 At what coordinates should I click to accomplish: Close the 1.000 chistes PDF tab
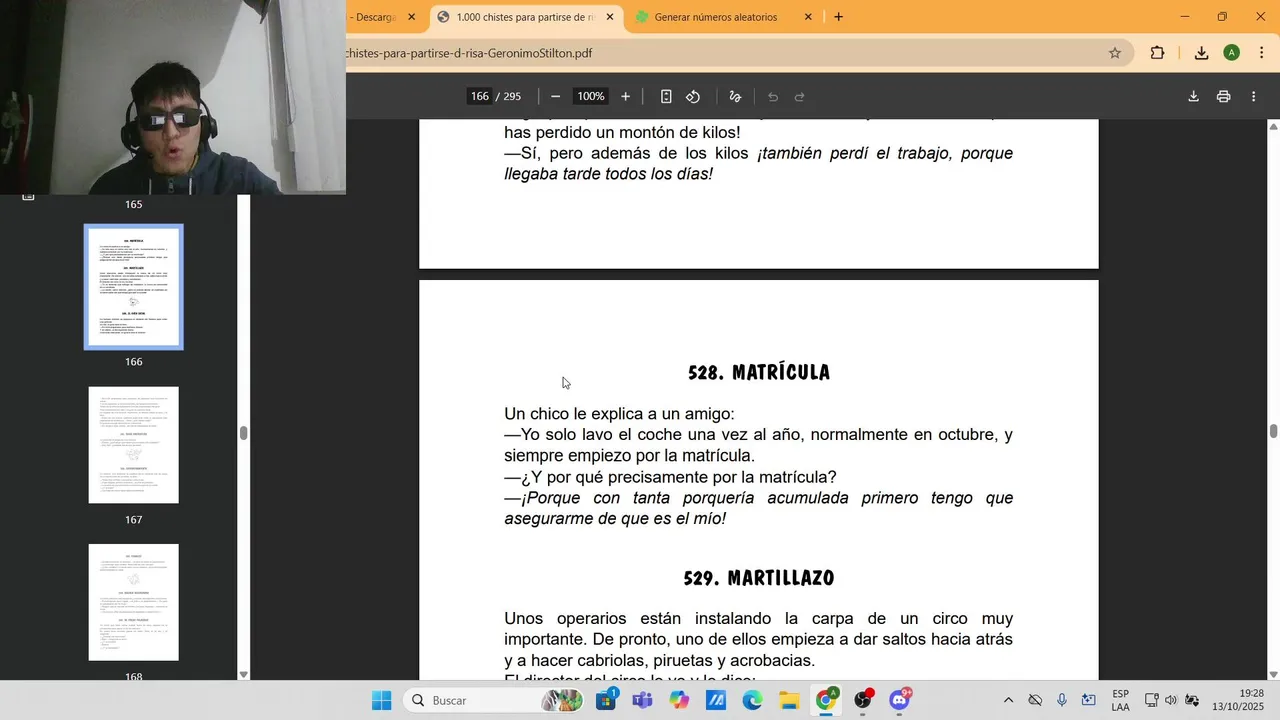point(610,17)
